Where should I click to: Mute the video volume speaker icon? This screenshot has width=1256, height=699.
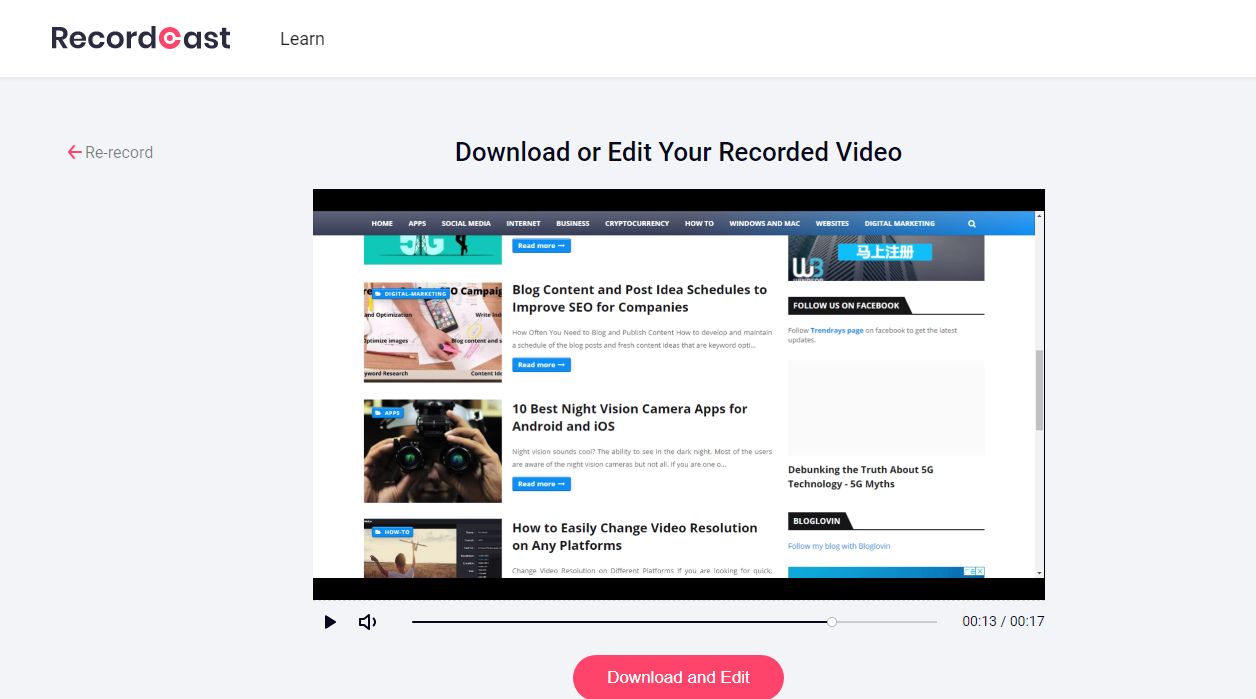click(x=367, y=622)
